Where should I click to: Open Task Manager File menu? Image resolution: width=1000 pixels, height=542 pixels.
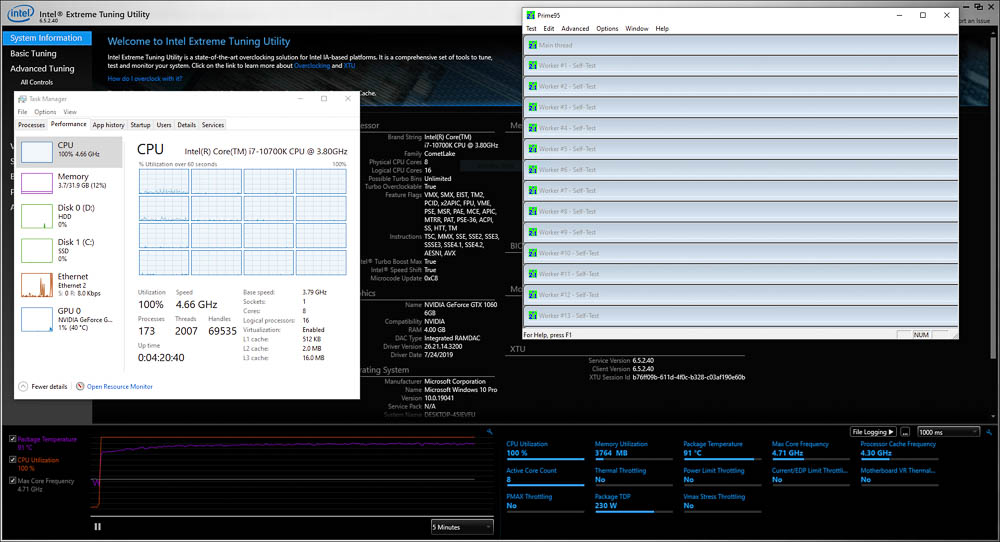click(x=22, y=112)
